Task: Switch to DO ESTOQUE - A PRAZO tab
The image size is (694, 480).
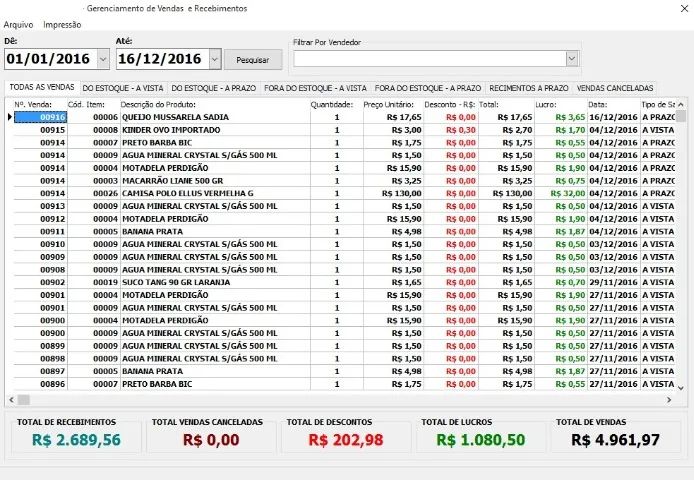Action: coord(214,88)
